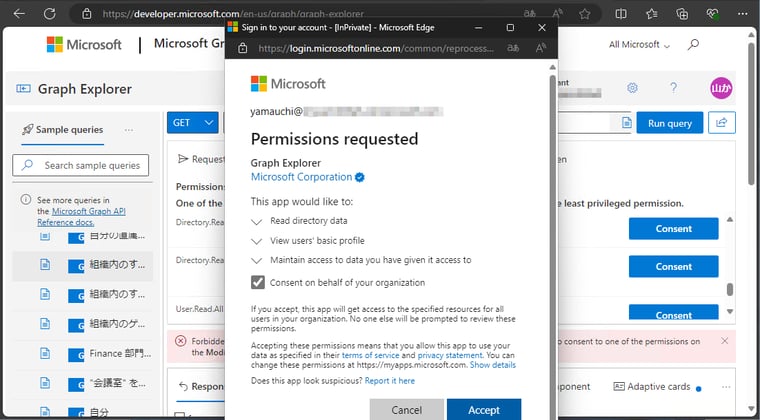This screenshot has height=420, width=760.
Task: Add the page to favorites with the star icon
Action: tap(585, 14)
